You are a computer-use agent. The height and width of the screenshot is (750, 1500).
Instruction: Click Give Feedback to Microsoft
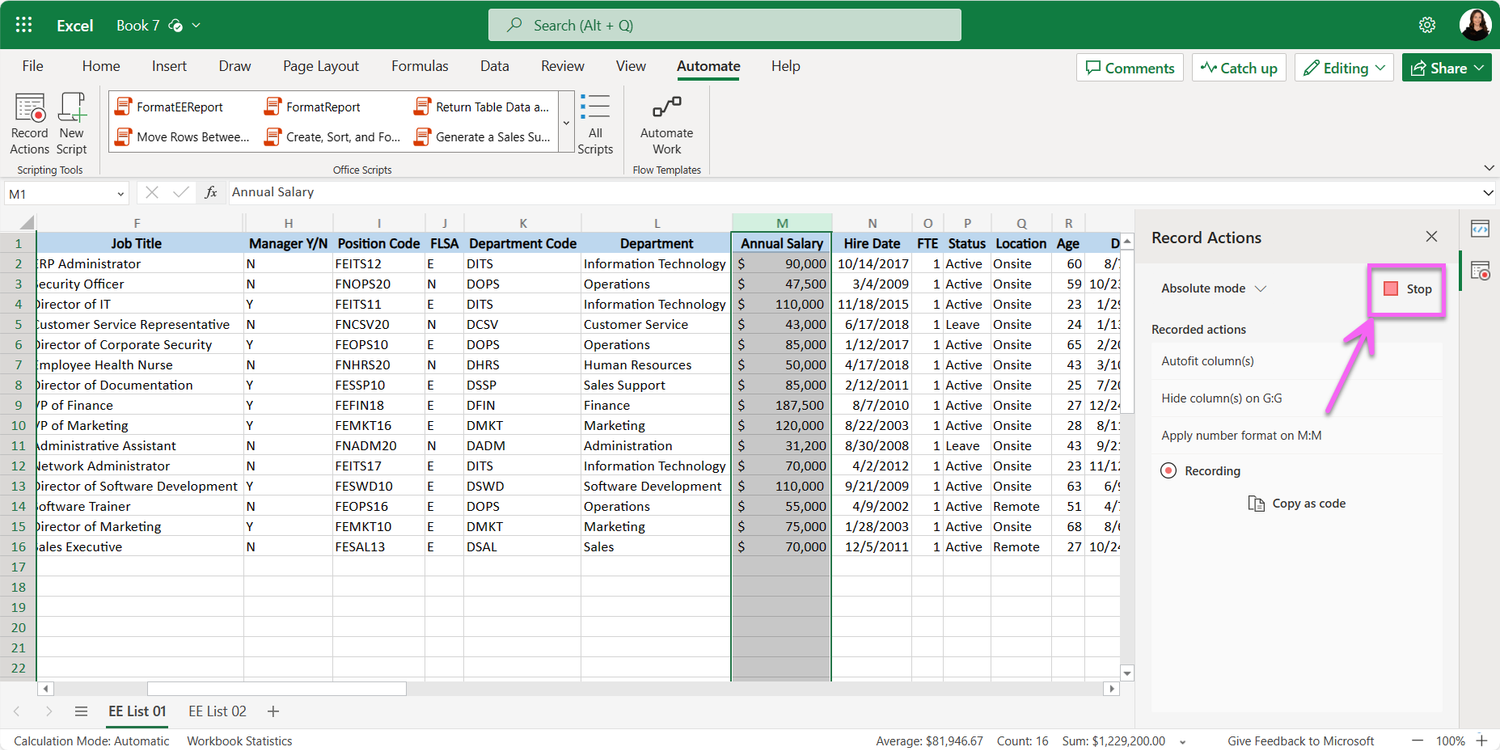[1300, 741]
